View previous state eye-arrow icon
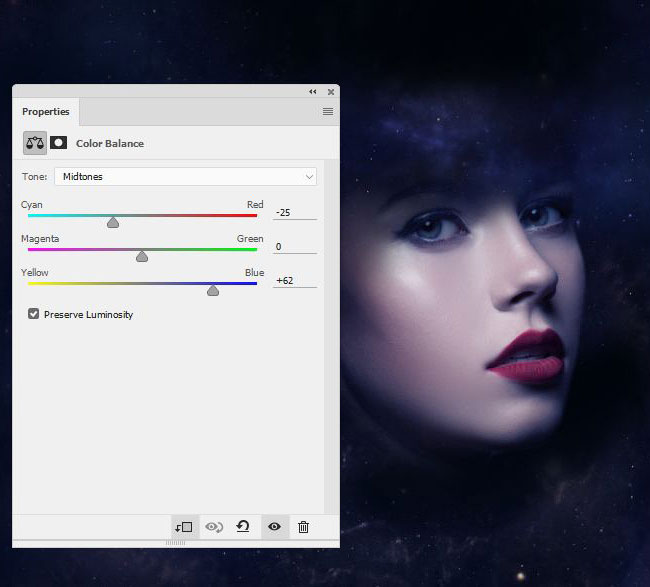The width and height of the screenshot is (650, 587). tap(214, 527)
